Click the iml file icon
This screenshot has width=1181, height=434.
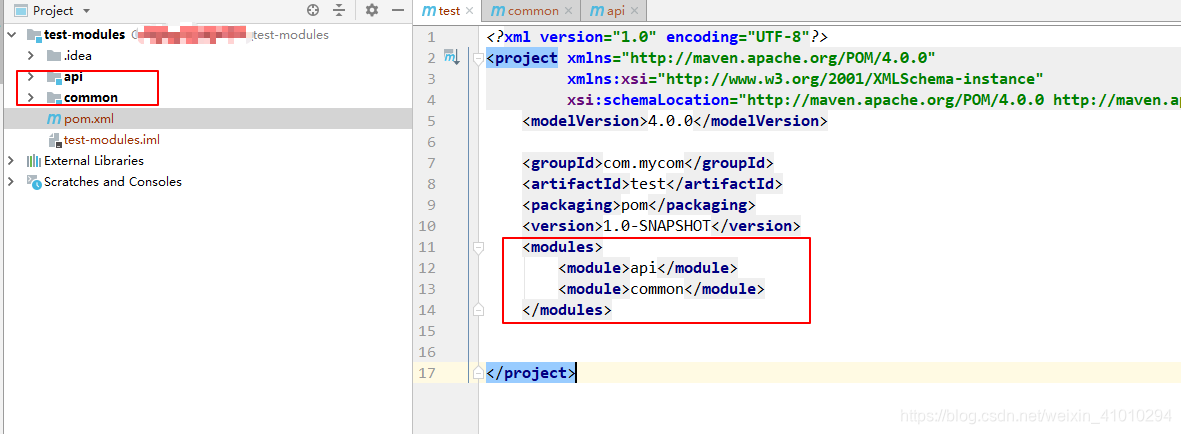[x=54, y=140]
